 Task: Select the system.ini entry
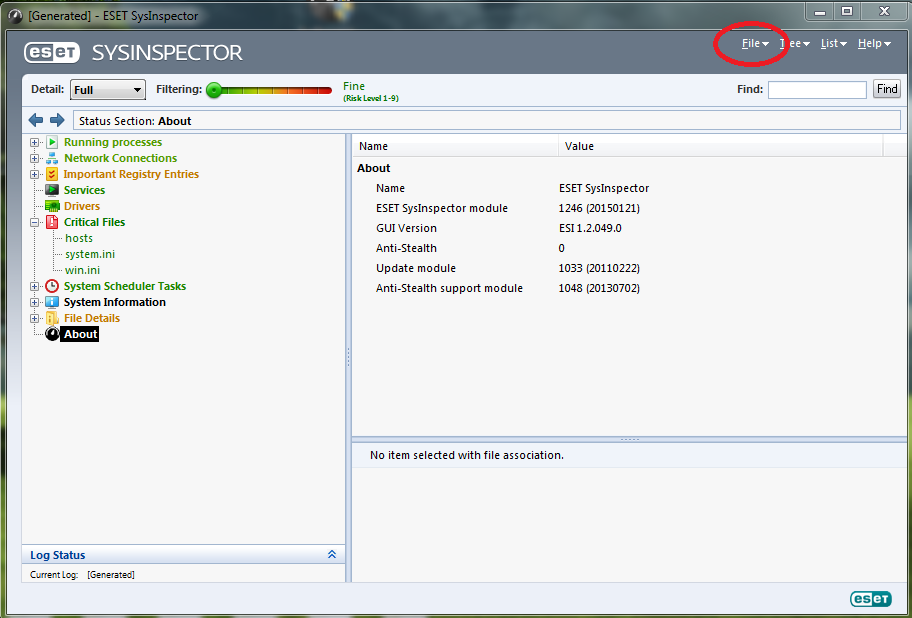pos(90,254)
